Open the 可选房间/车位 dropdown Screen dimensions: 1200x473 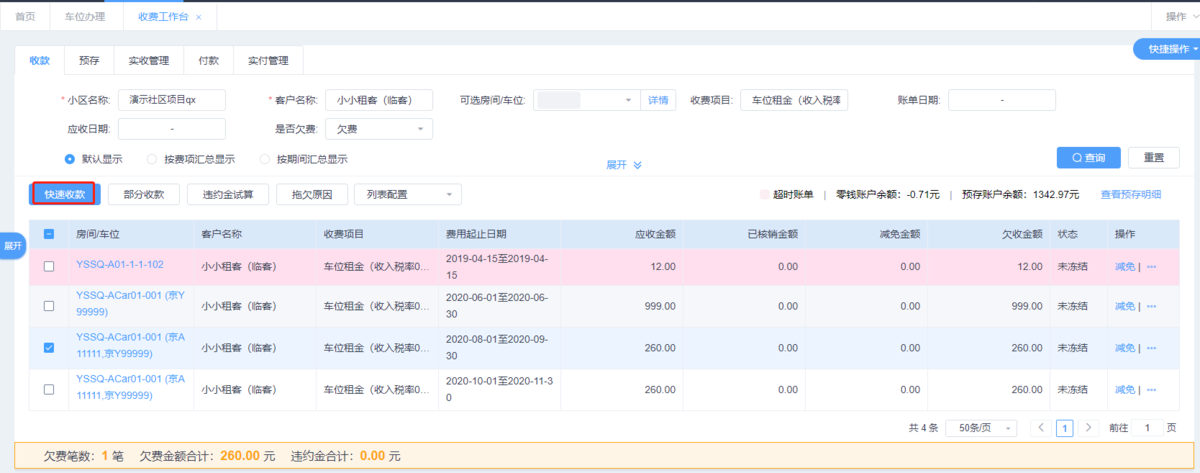click(x=586, y=100)
